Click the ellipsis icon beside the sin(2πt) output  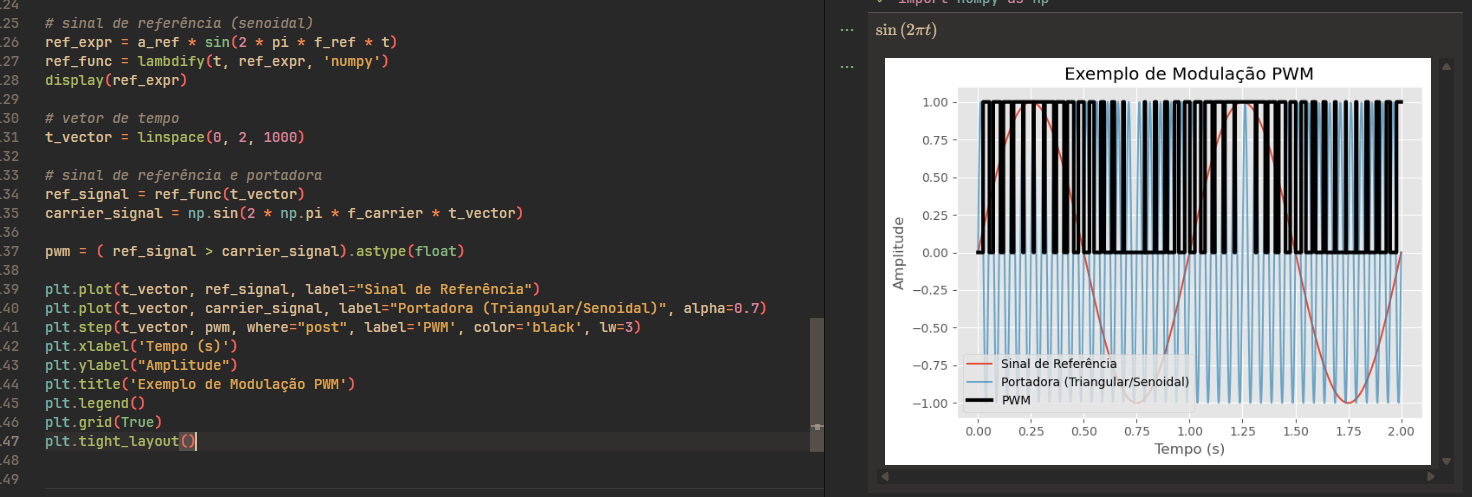[847, 30]
